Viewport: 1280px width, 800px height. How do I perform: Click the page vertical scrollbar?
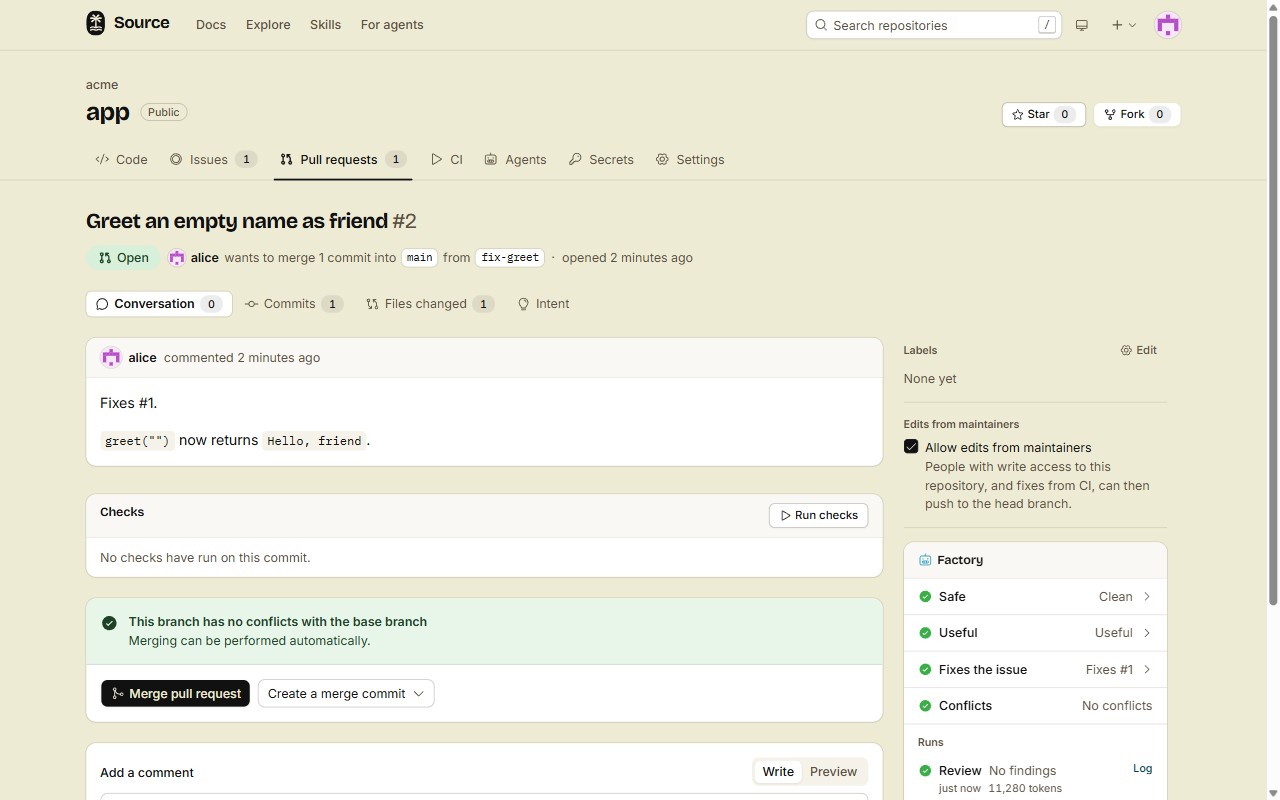[1273, 310]
